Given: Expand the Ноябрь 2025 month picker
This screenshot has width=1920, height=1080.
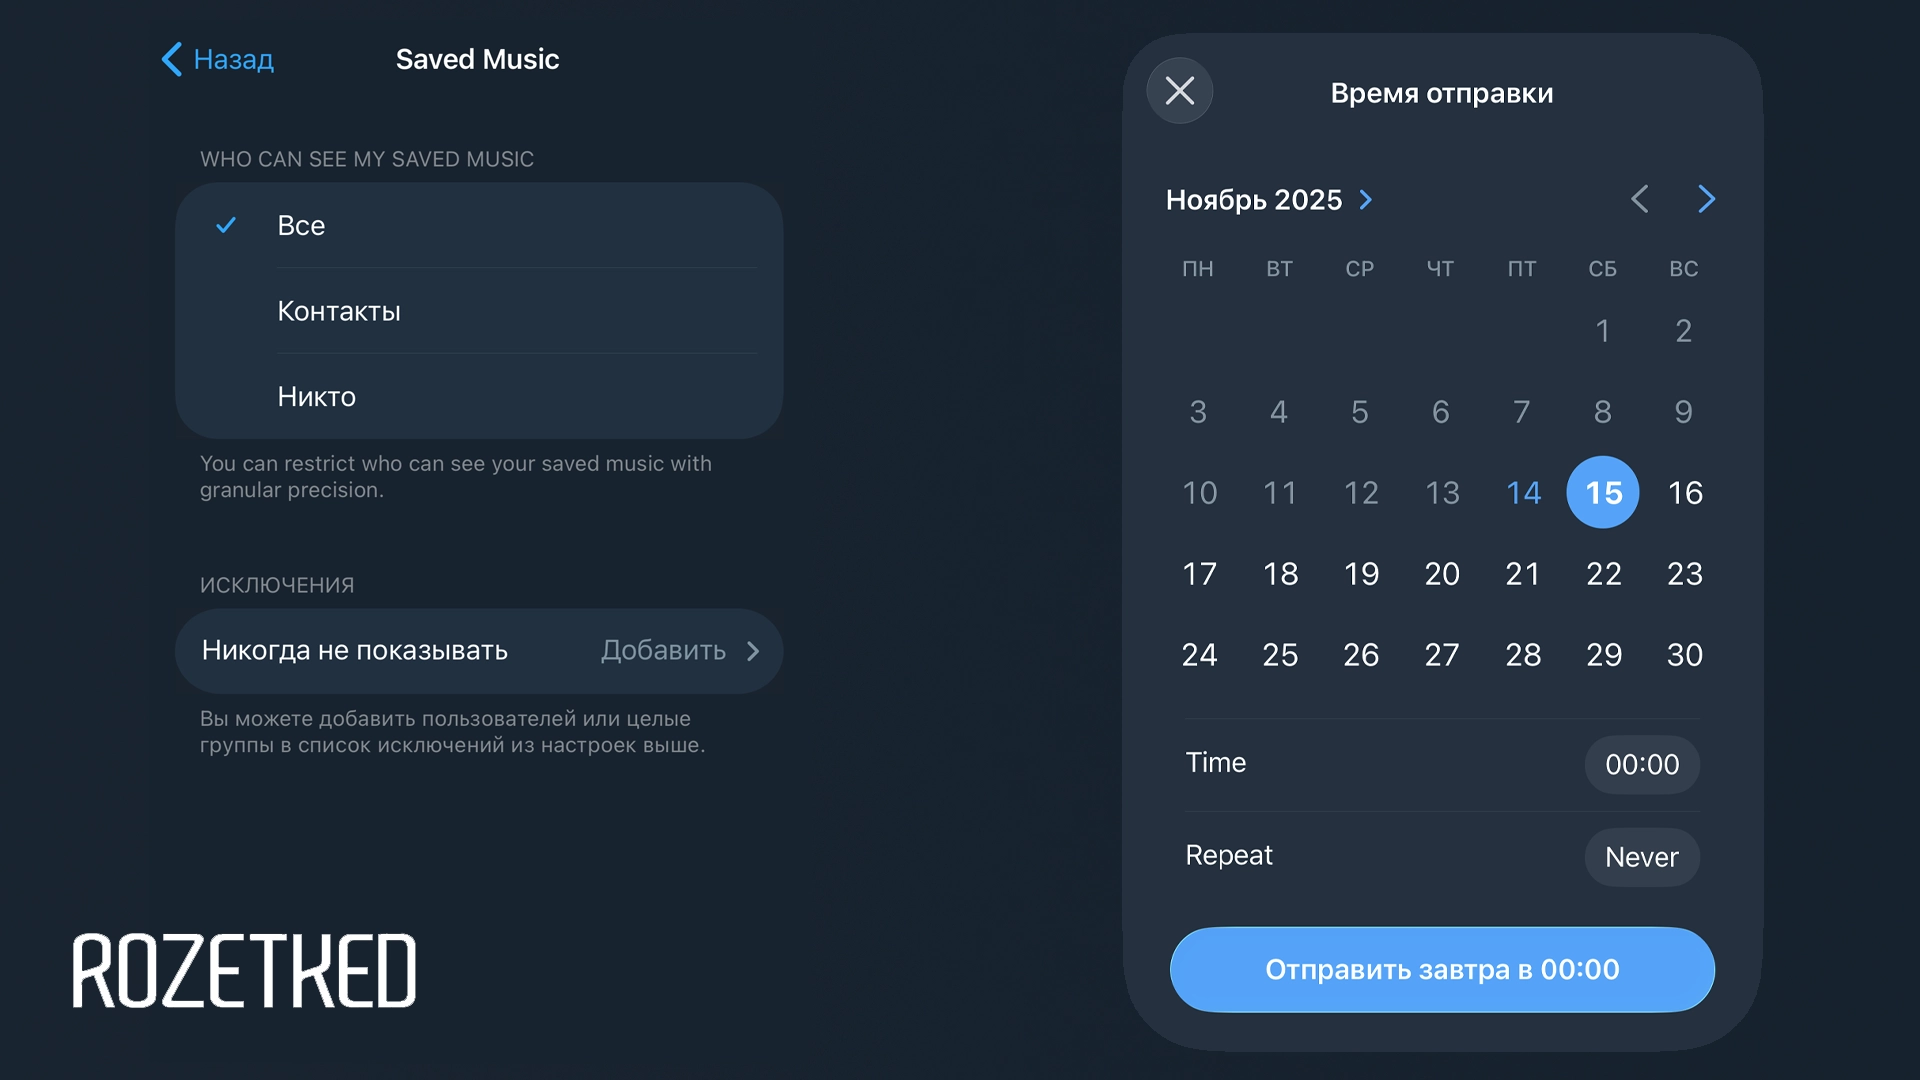Looking at the screenshot, I should 1270,200.
